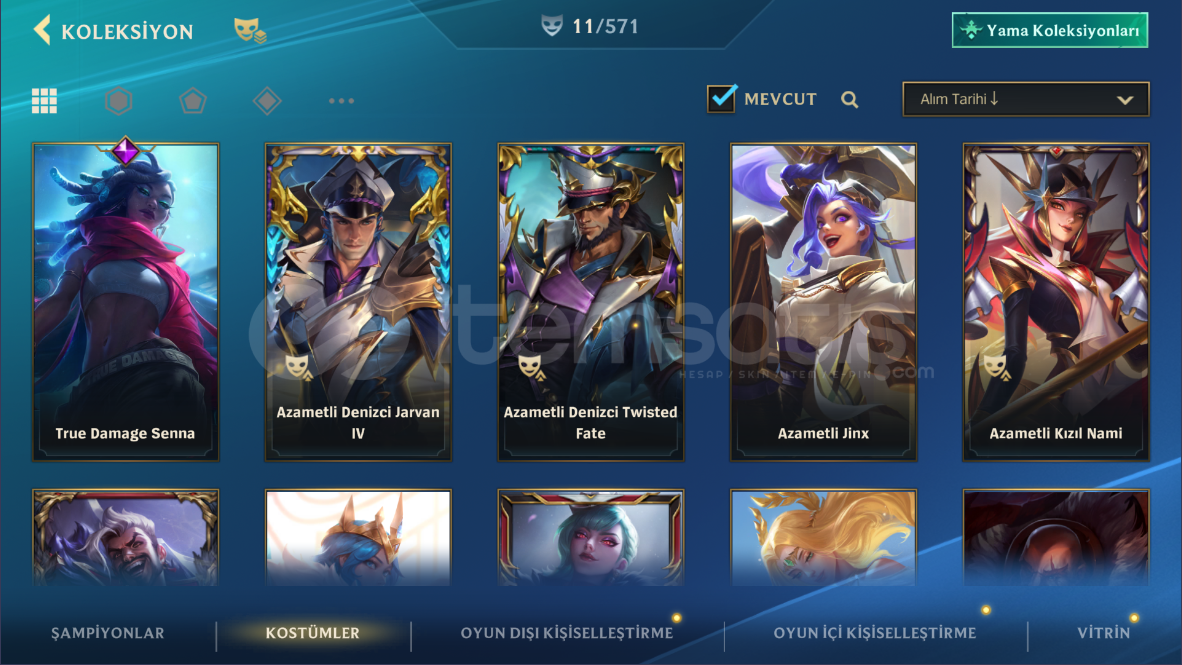The width and height of the screenshot is (1182, 665).
Task: Go back using the Koleksiyon arrow
Action: click(x=42, y=30)
